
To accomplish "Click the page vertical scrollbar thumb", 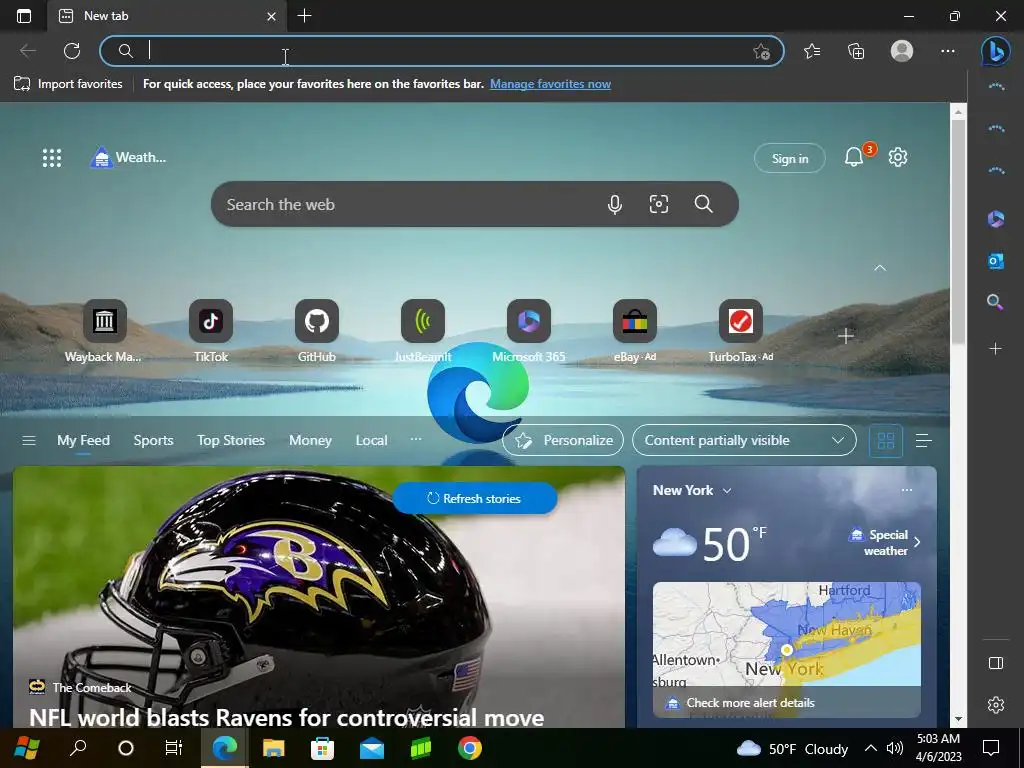I will (x=958, y=232).
